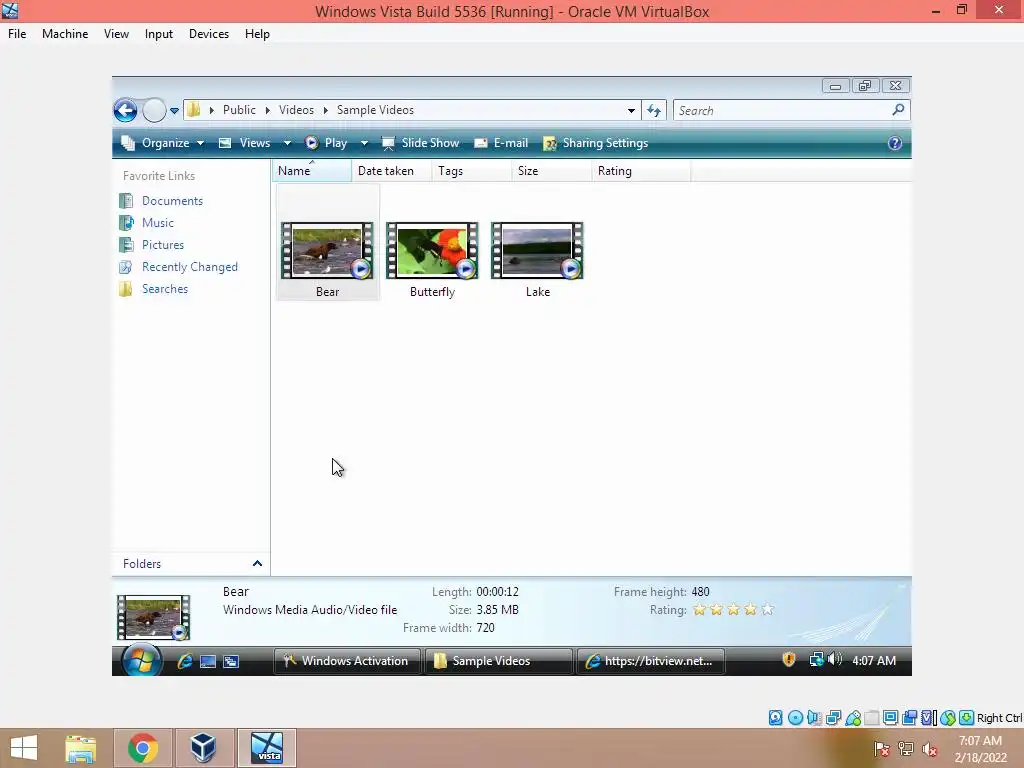Screen dimensions: 1024x768
Task: Select Sample Videos in the address bar
Action: tap(375, 110)
